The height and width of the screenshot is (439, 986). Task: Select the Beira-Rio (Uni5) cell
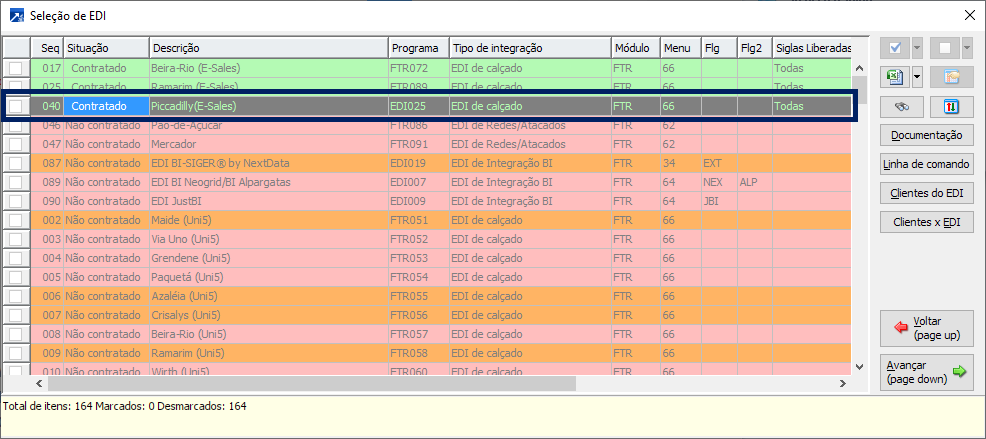pyautogui.click(x=269, y=334)
